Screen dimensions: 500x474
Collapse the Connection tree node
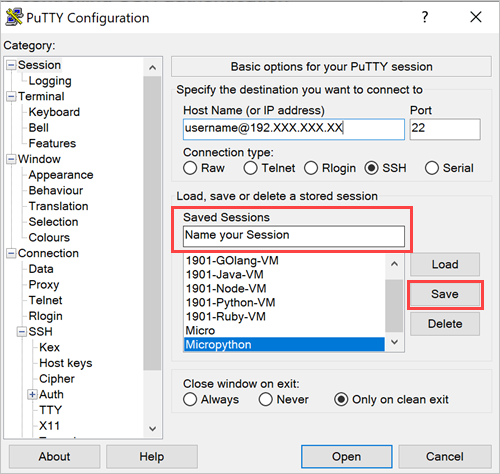pos(11,253)
